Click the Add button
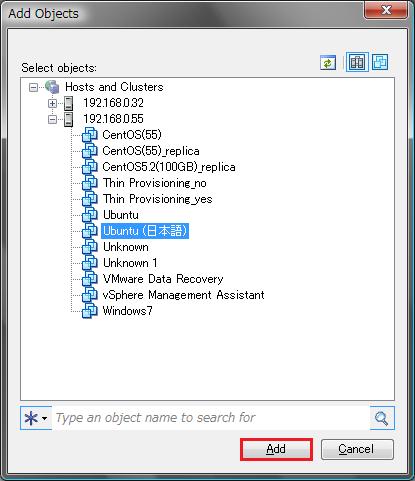Viewport: 415px width, 481px height. [276, 449]
